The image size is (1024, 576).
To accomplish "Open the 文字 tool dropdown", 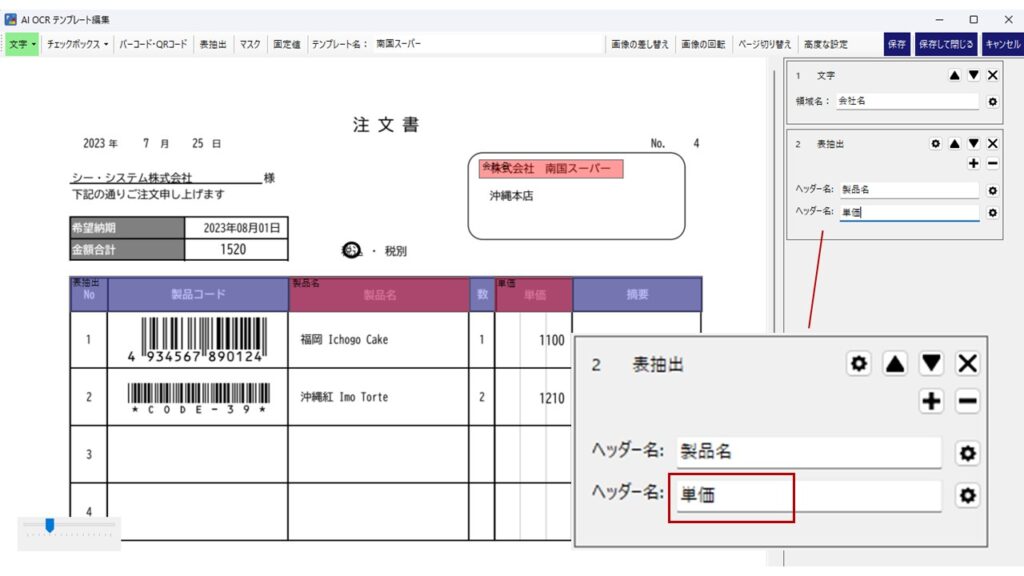I will 22,44.
